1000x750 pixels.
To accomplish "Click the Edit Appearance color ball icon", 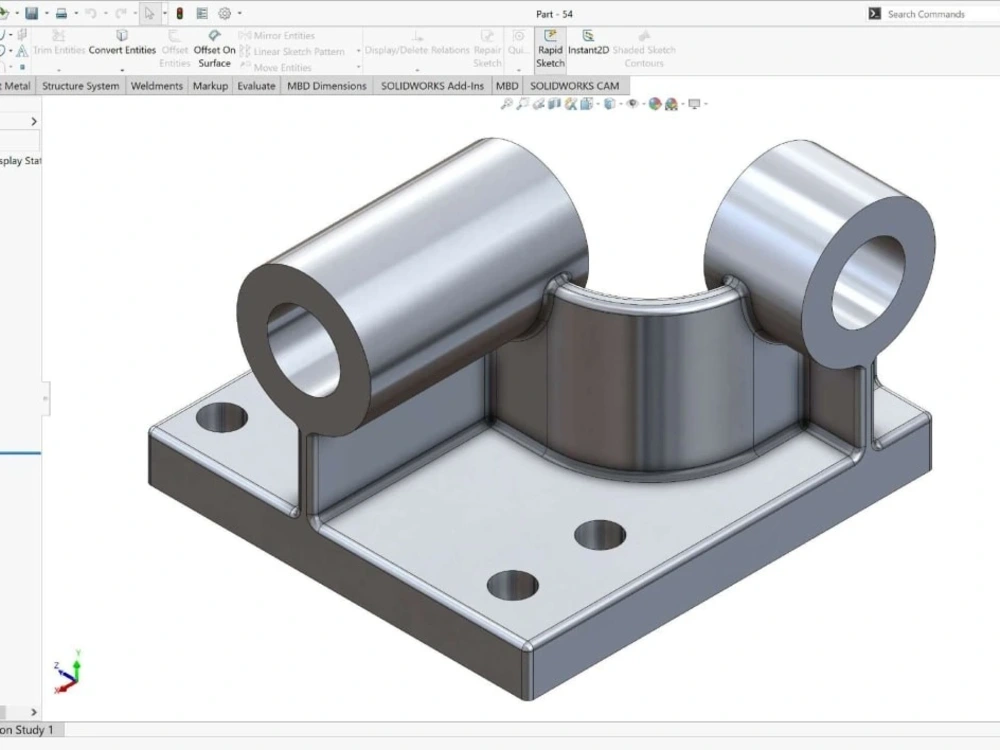I will [654, 103].
